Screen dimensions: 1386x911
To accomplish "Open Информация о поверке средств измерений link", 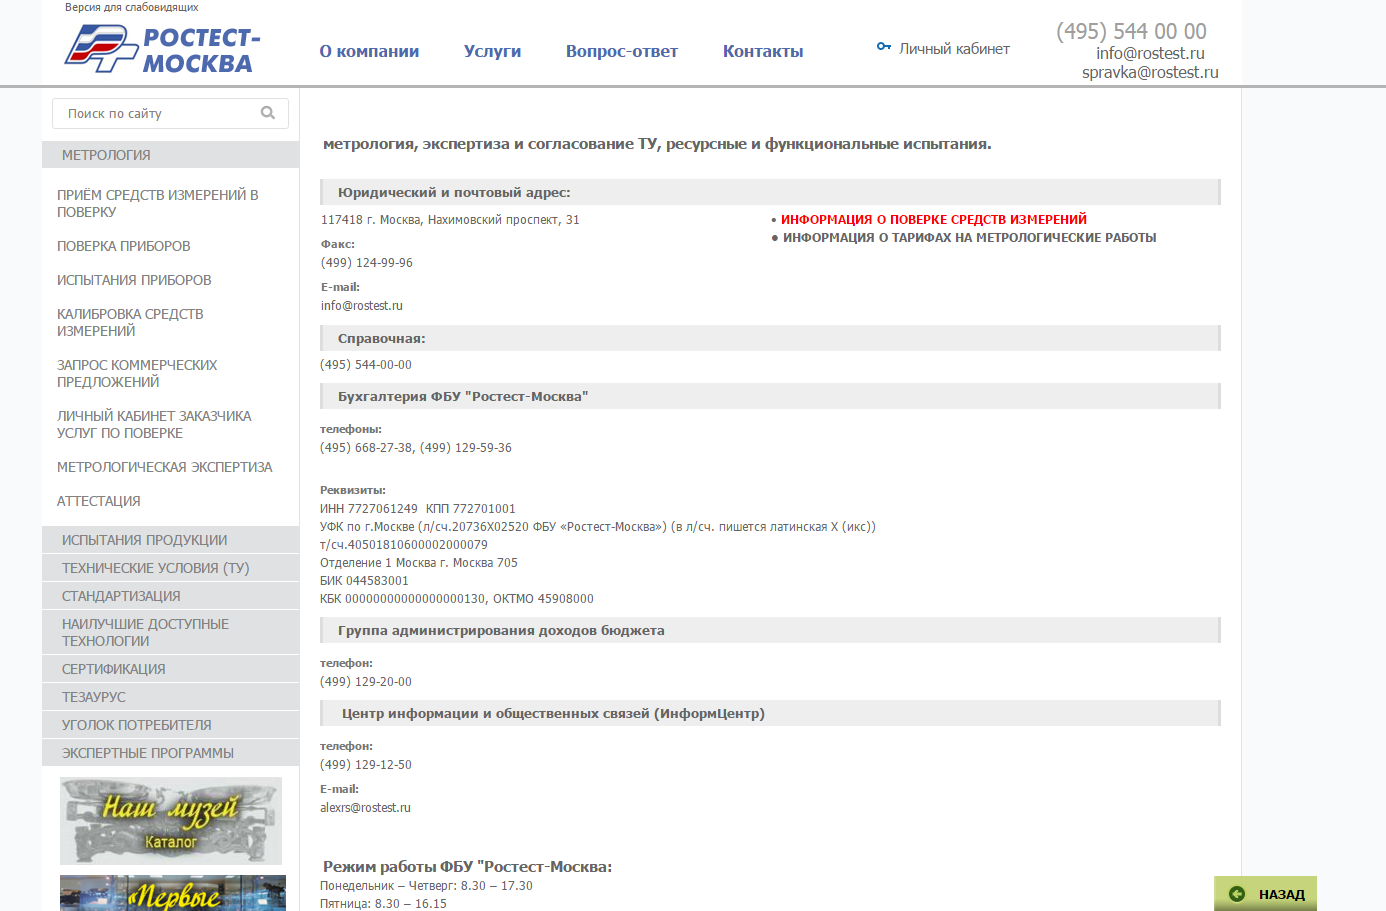I will [x=934, y=219].
